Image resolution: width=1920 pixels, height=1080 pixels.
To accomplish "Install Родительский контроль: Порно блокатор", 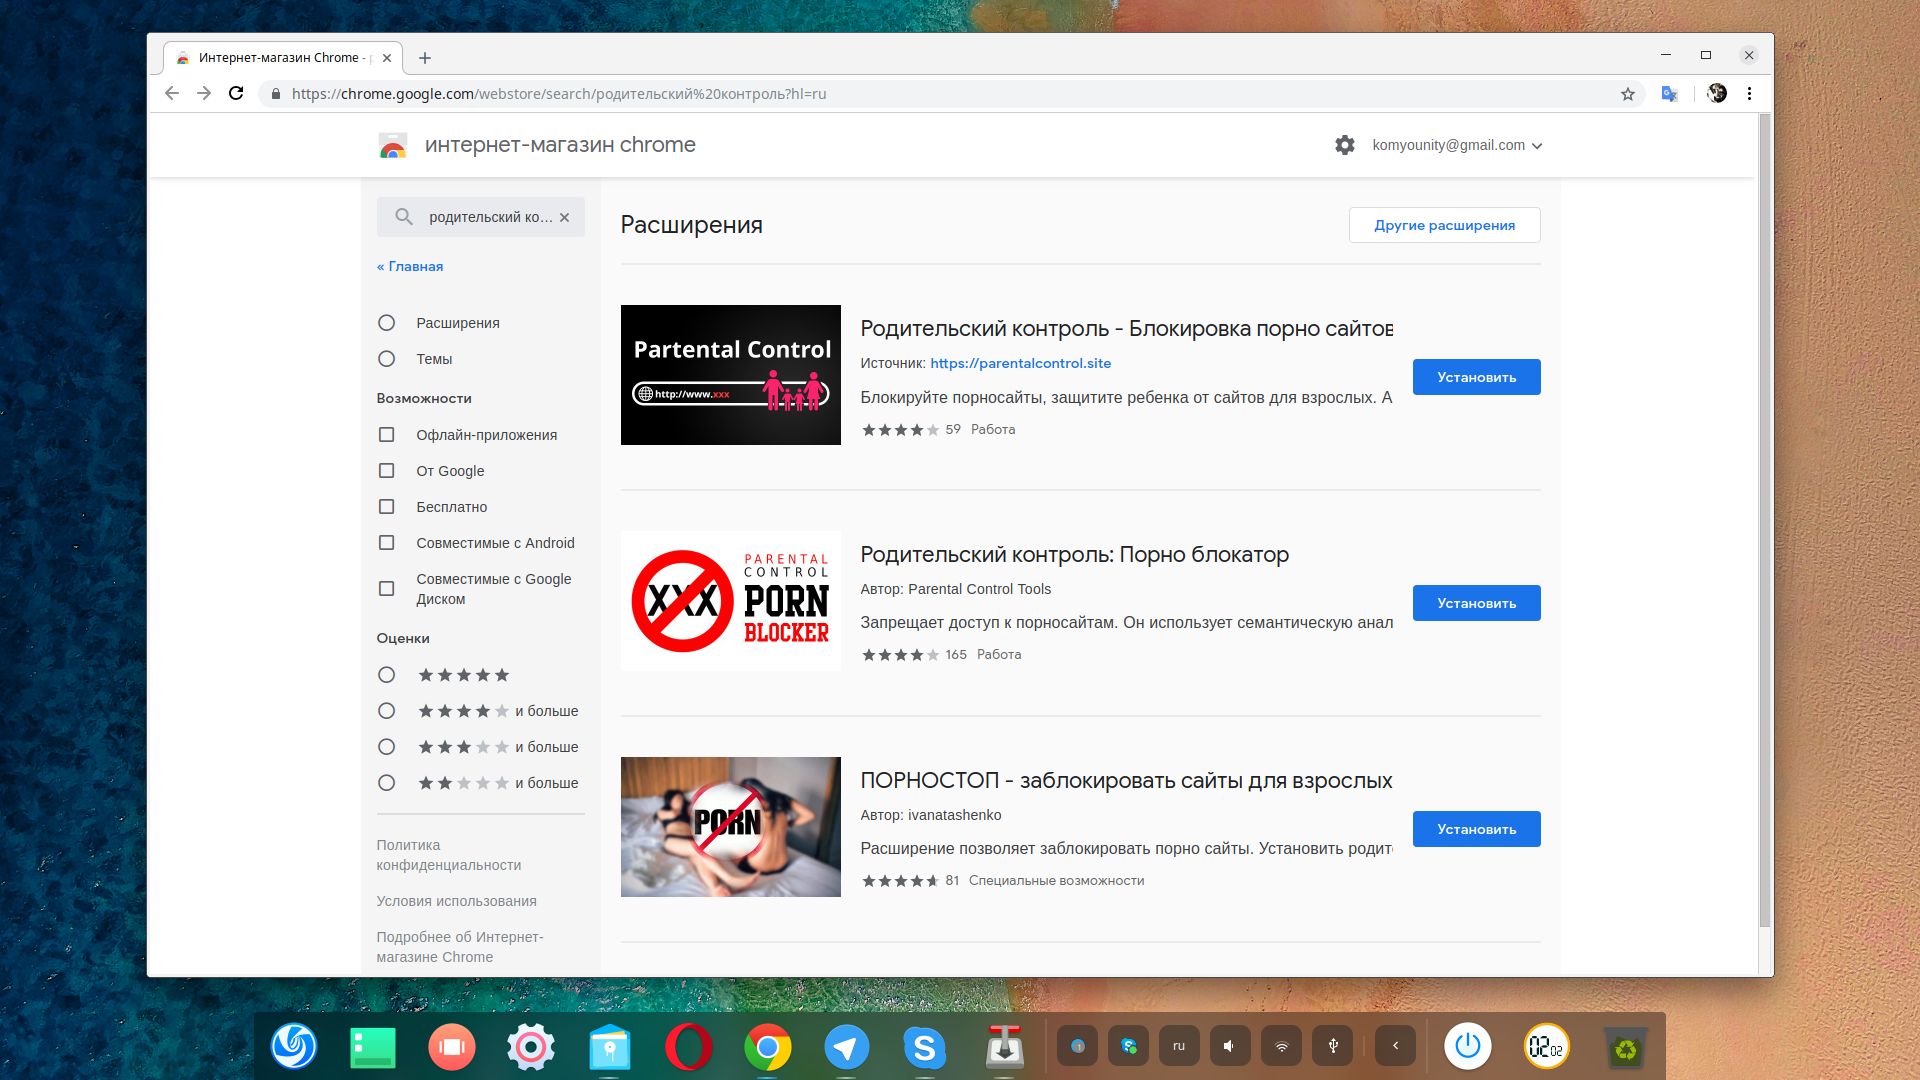I will (1476, 603).
